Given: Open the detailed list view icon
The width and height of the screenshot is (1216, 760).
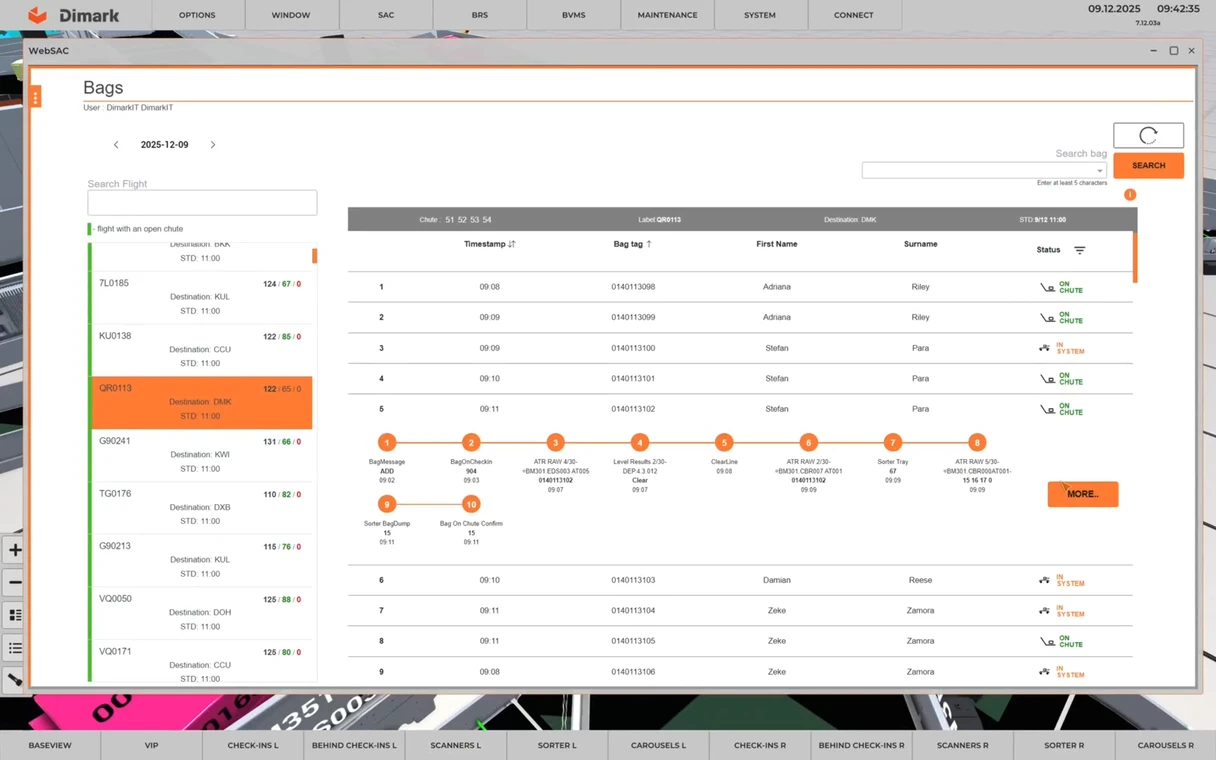Looking at the screenshot, I should [15, 615].
